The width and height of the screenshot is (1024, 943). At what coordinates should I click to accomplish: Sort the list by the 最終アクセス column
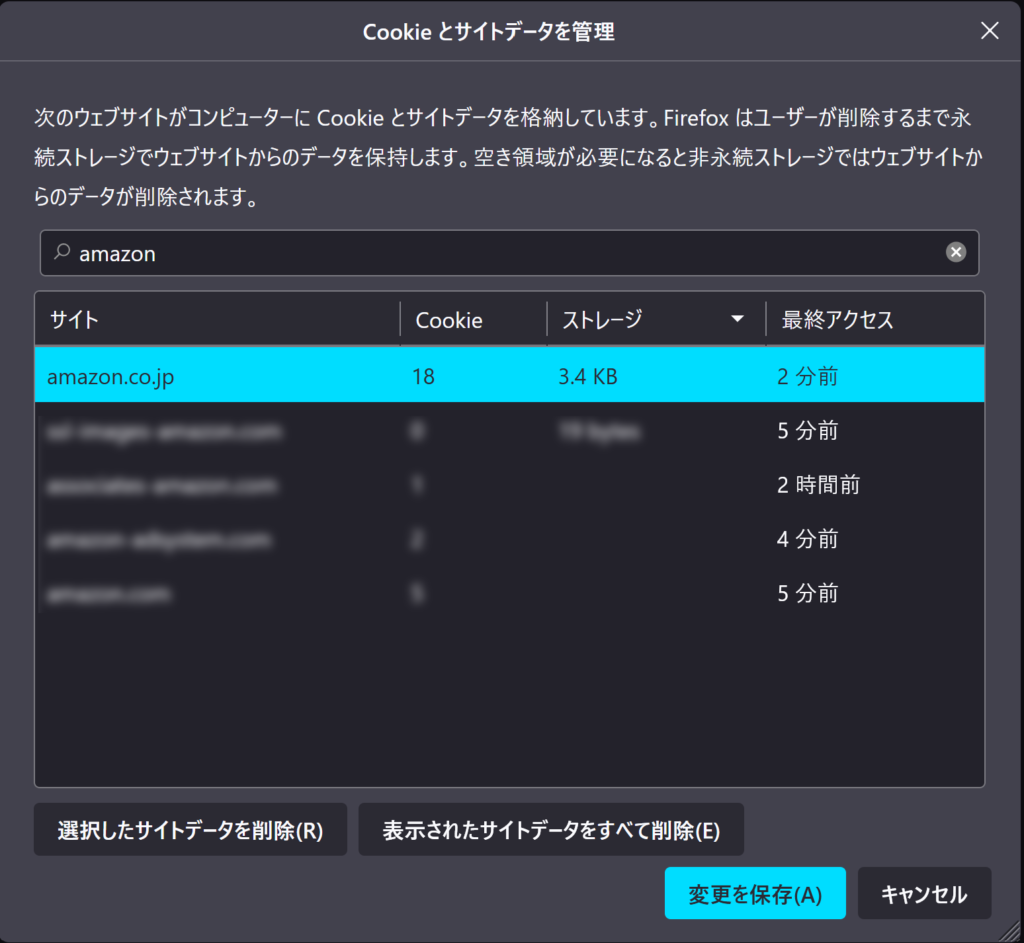click(875, 319)
